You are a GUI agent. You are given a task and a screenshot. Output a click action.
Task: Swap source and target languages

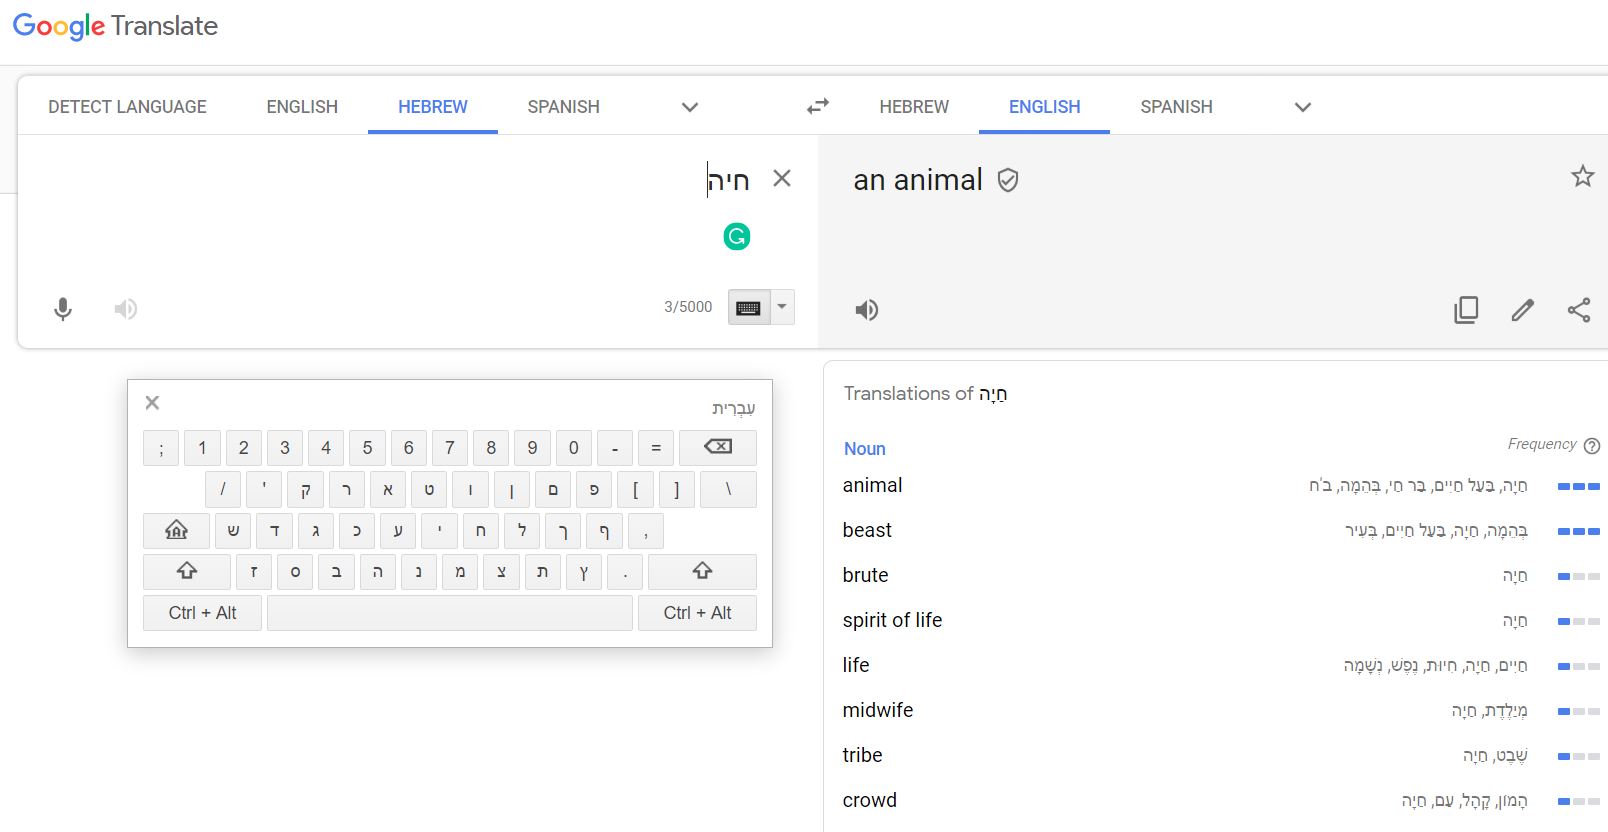pyautogui.click(x=818, y=106)
